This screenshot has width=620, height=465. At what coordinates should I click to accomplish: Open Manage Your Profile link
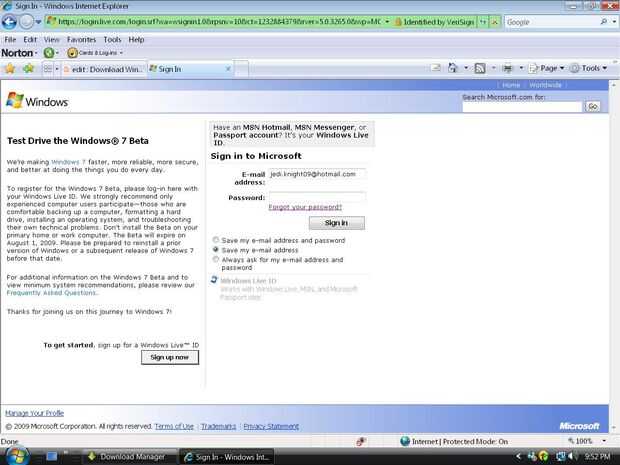point(34,413)
